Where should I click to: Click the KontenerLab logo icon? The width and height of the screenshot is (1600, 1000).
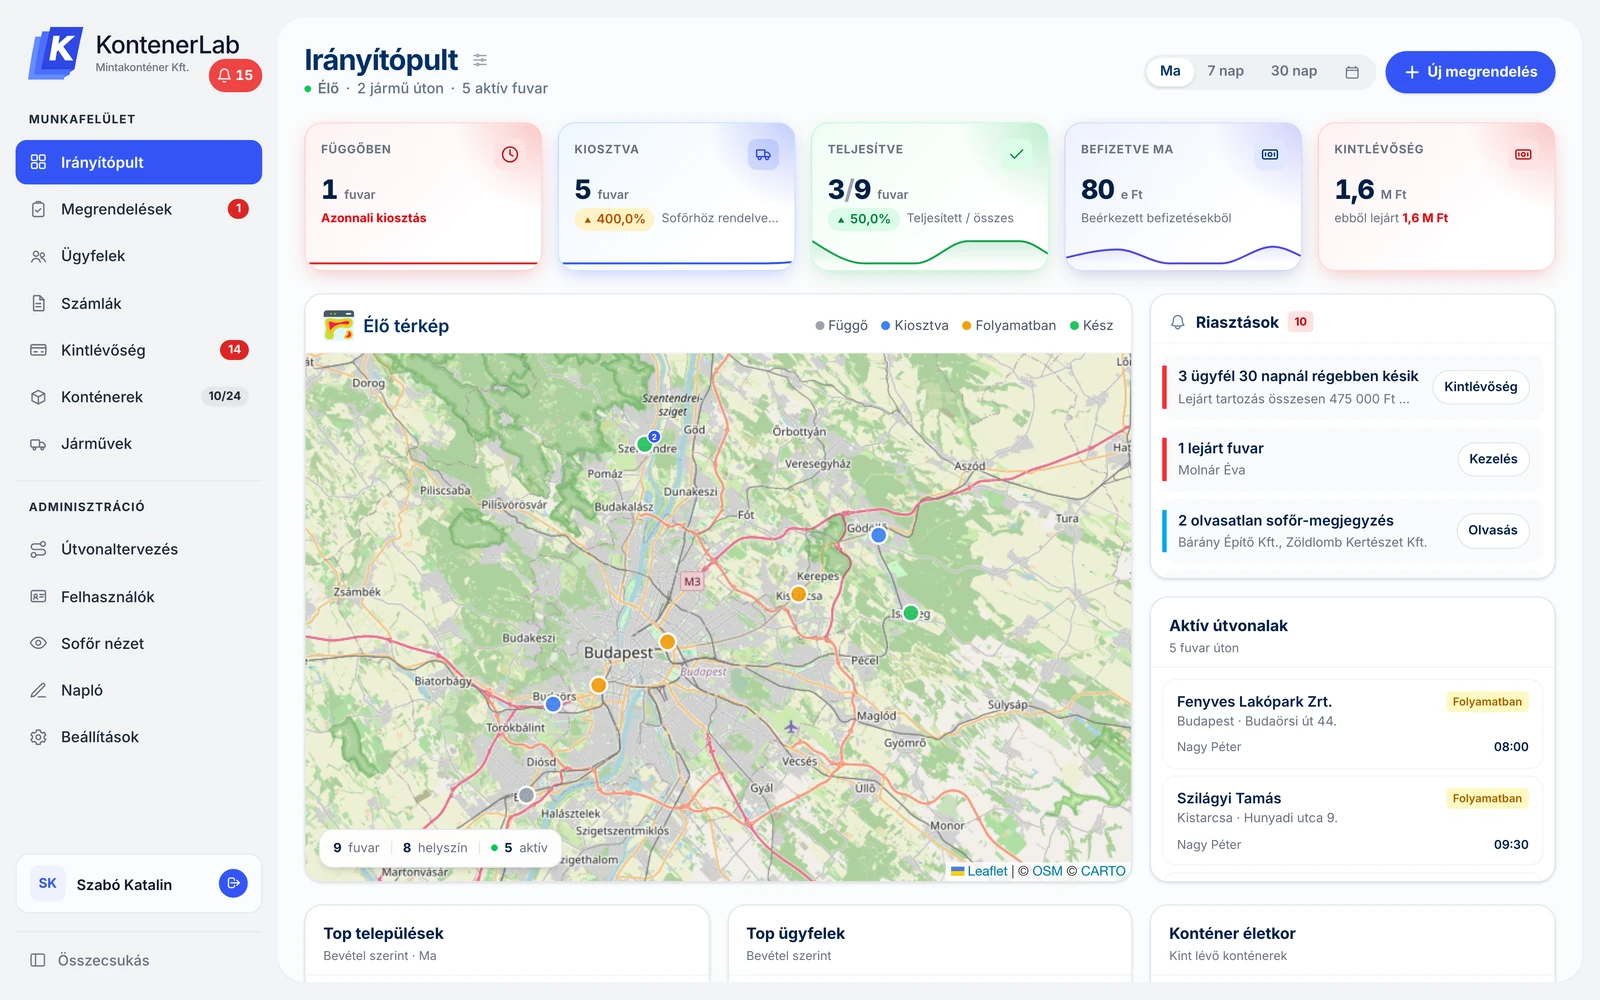click(x=56, y=52)
